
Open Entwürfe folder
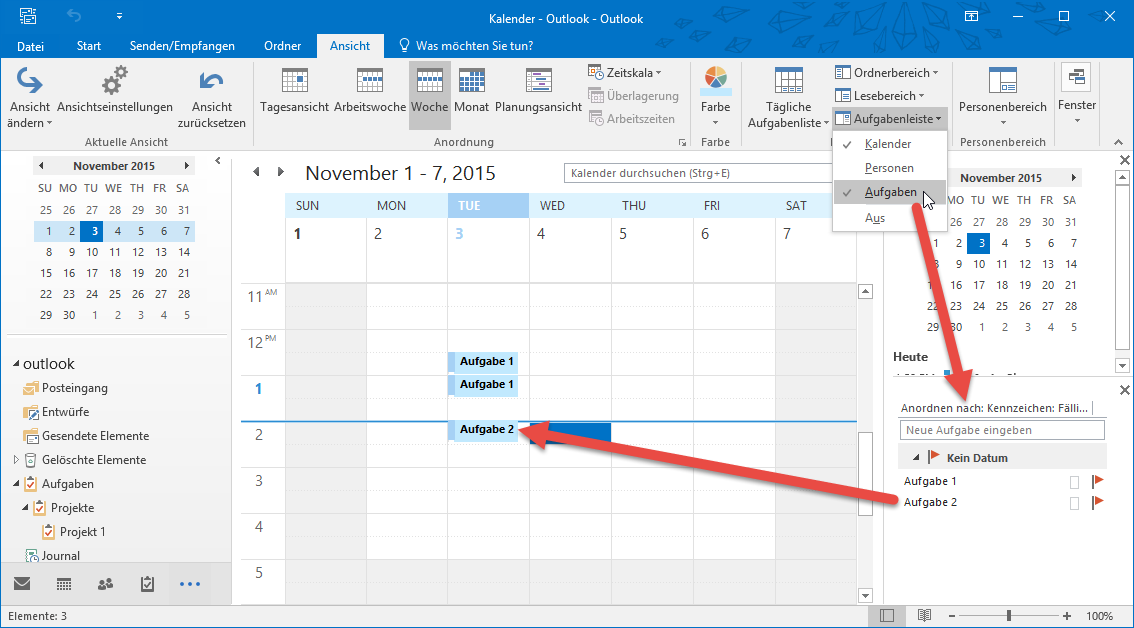tap(66, 412)
